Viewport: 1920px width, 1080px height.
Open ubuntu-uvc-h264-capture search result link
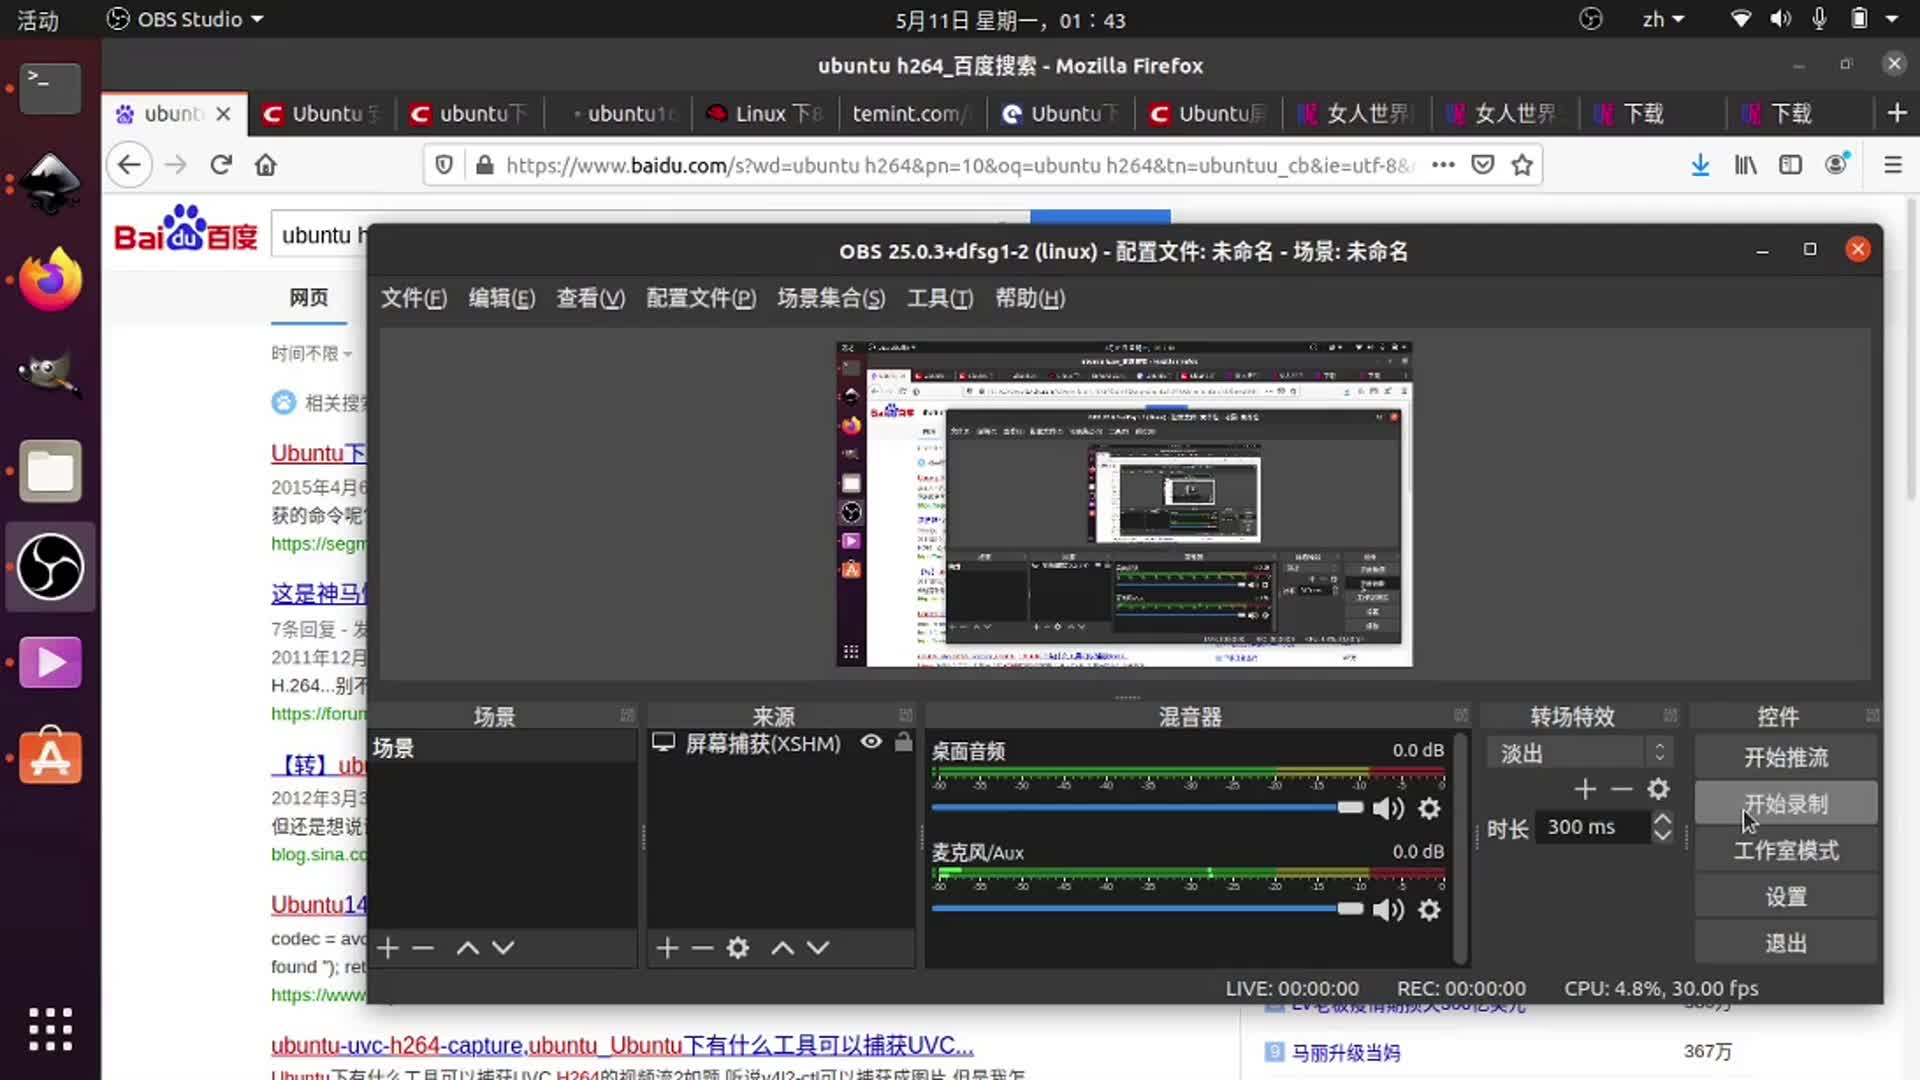622,1045
